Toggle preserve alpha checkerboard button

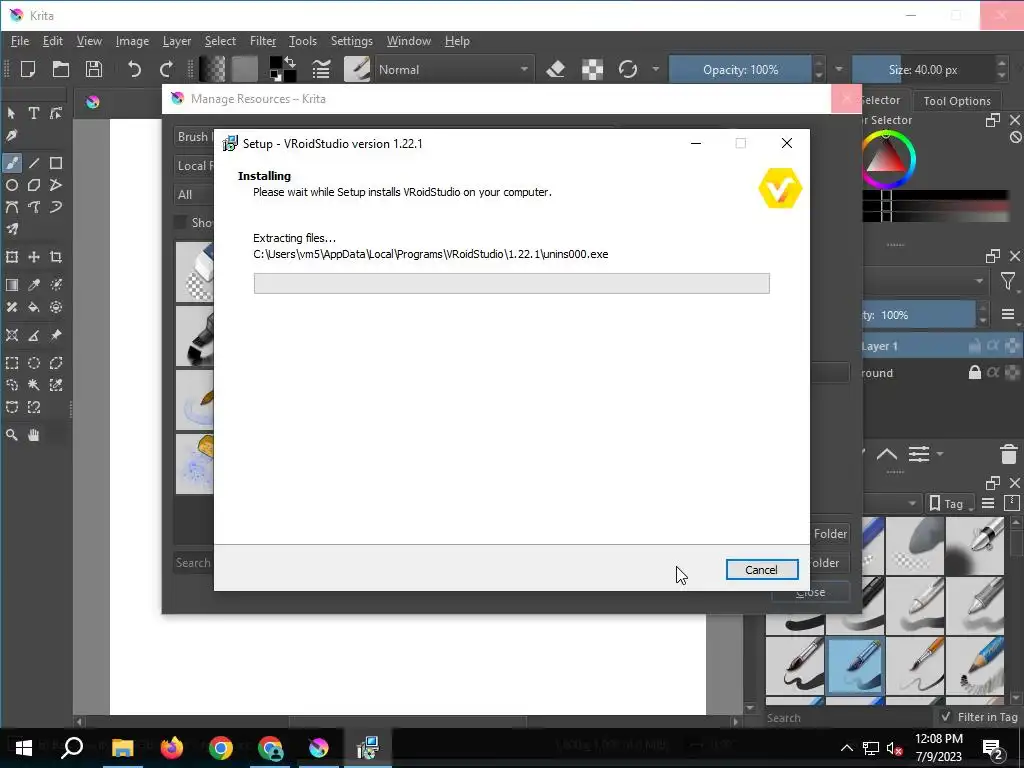pos(592,69)
